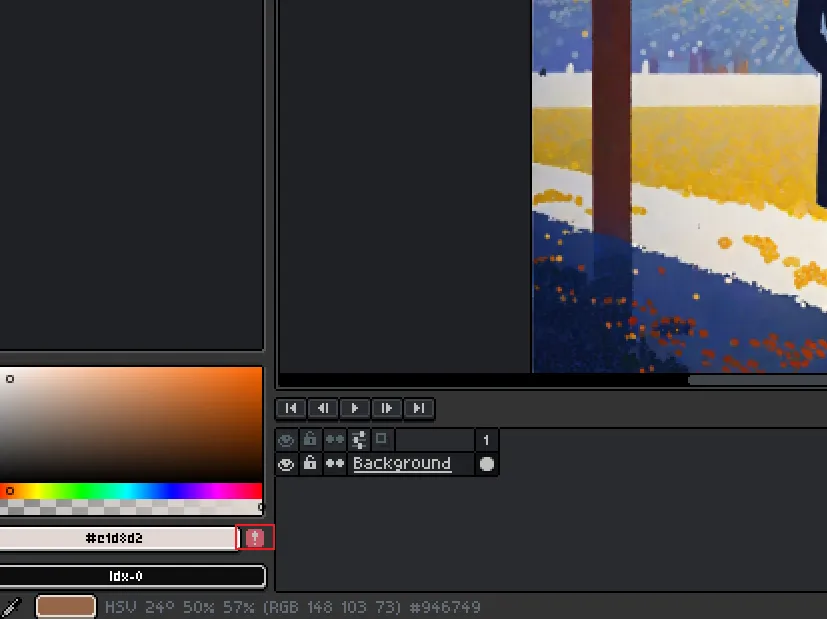Toggle lock for all layers in header

(310, 440)
